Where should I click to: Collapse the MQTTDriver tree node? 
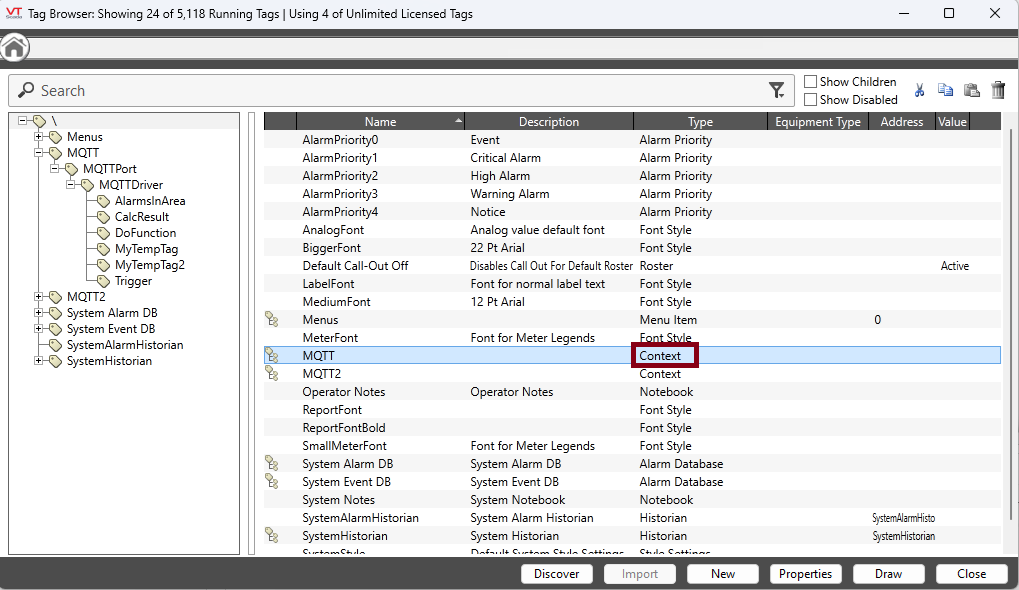pyautogui.click(x=71, y=185)
